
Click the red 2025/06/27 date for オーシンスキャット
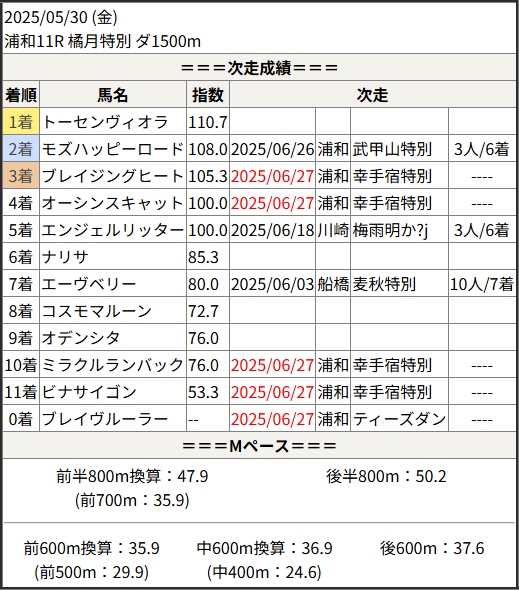[272, 203]
